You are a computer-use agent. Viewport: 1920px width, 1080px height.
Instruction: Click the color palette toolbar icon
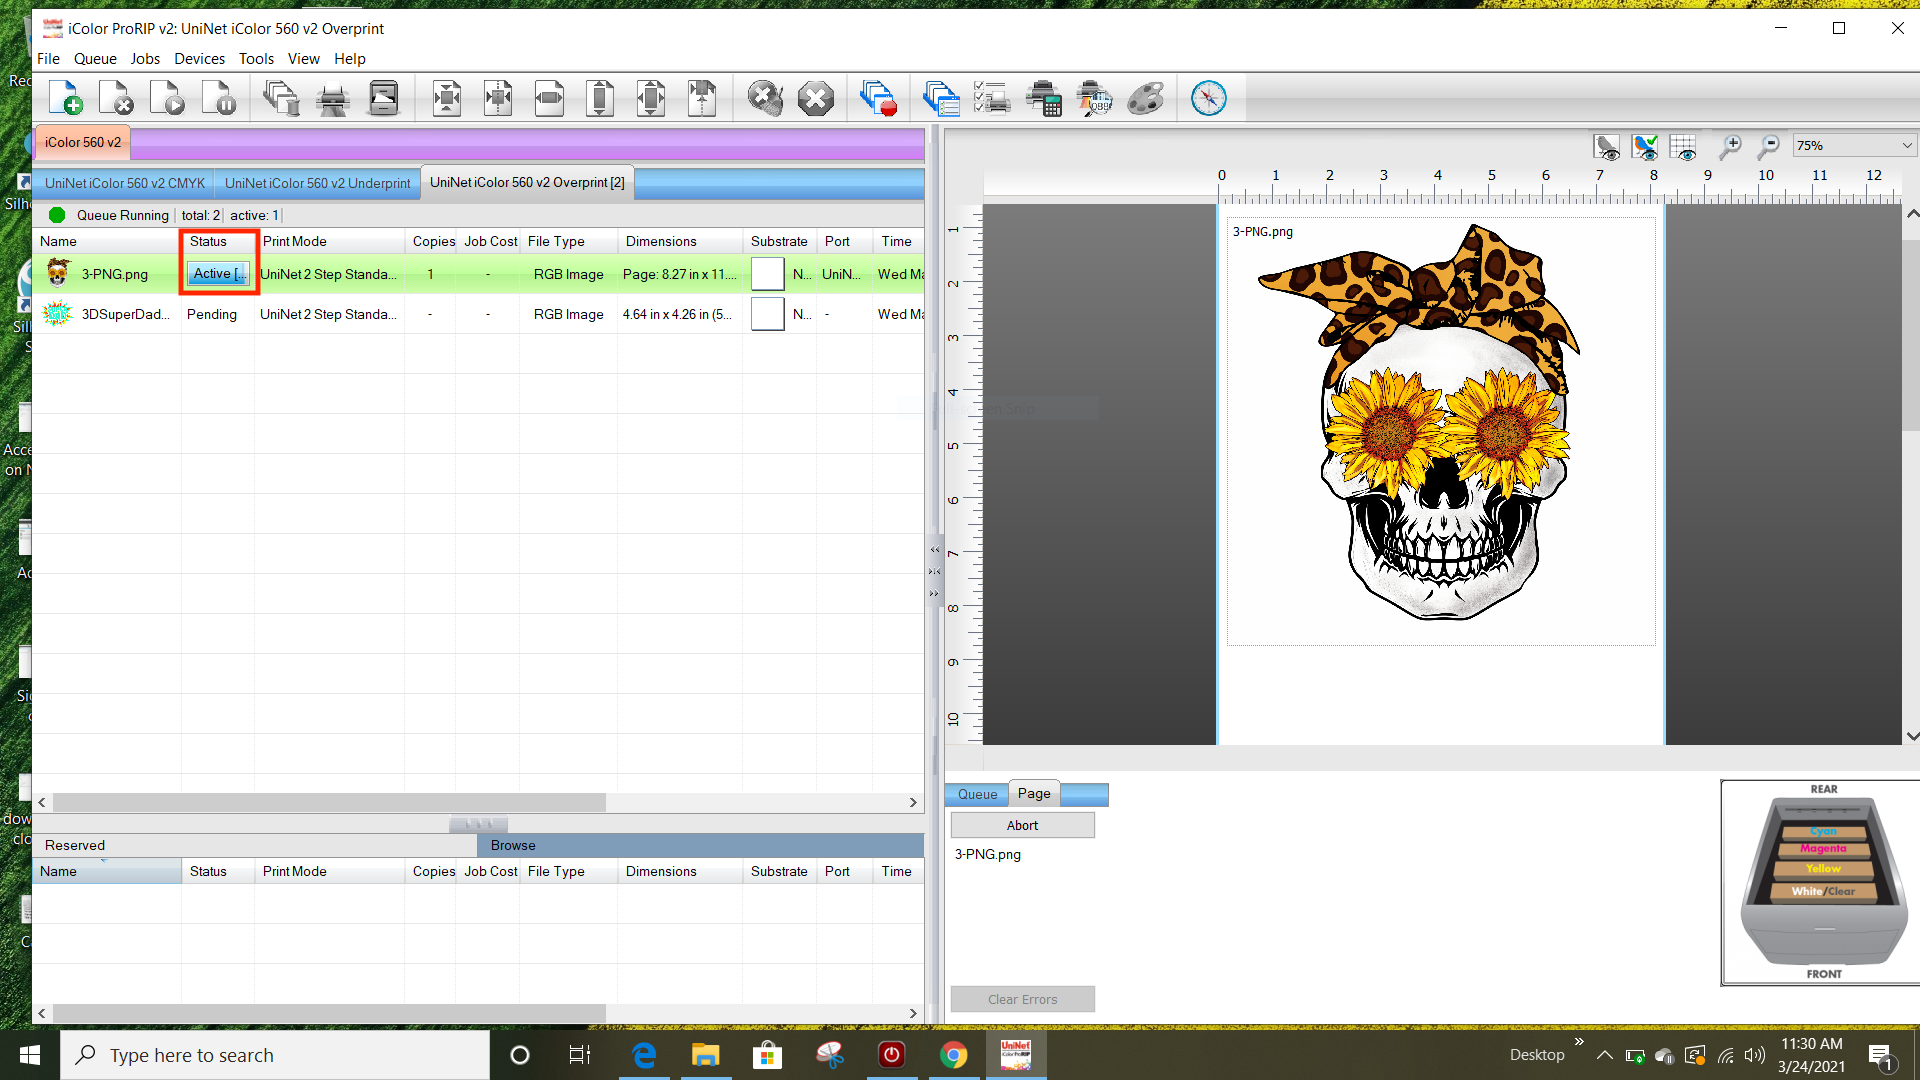coord(1145,98)
